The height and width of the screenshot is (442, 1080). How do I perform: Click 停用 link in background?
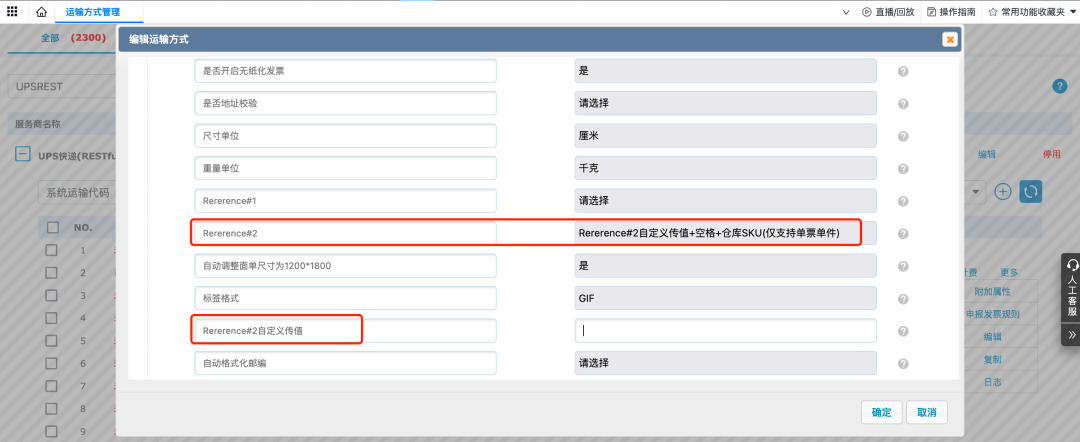coord(1051,155)
